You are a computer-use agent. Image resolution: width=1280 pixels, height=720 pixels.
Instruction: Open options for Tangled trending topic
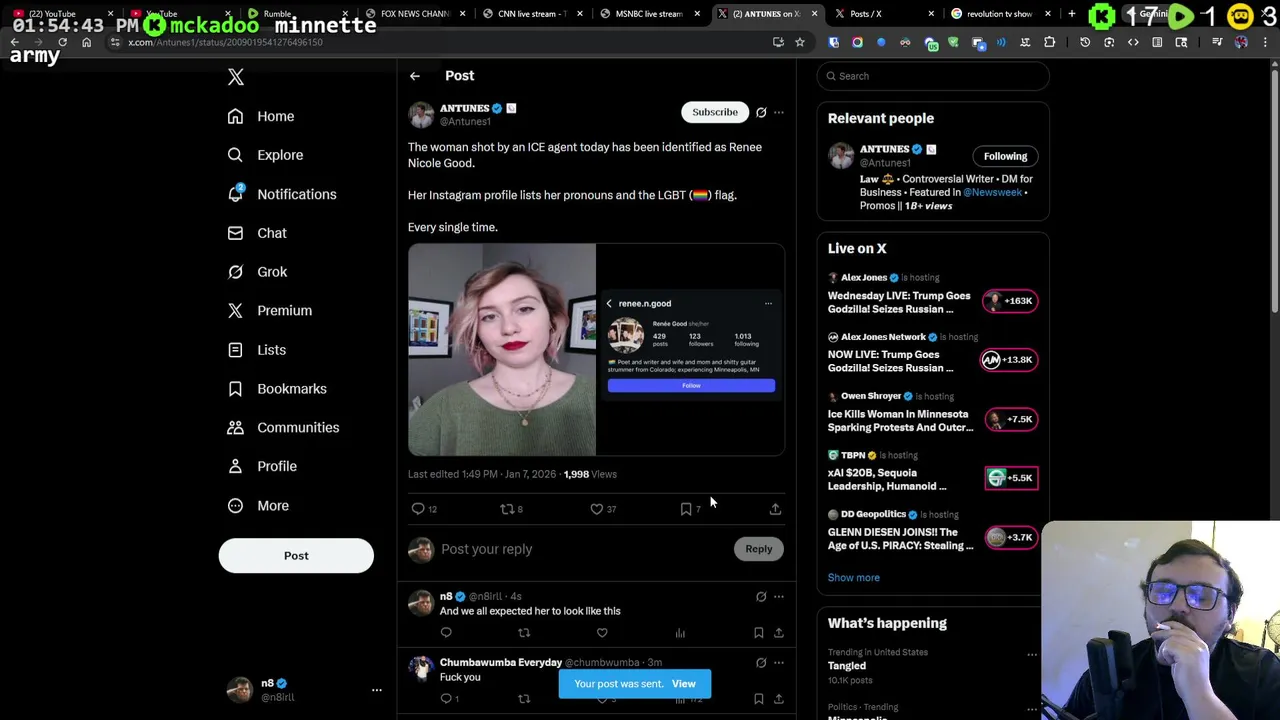(1032, 655)
